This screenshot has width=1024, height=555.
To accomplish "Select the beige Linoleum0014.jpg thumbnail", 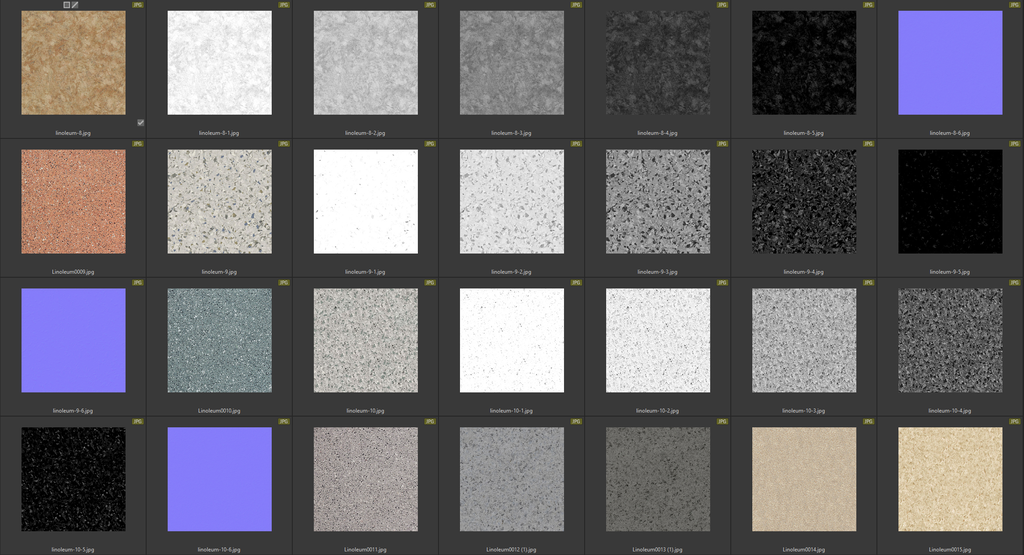I will tap(804, 480).
